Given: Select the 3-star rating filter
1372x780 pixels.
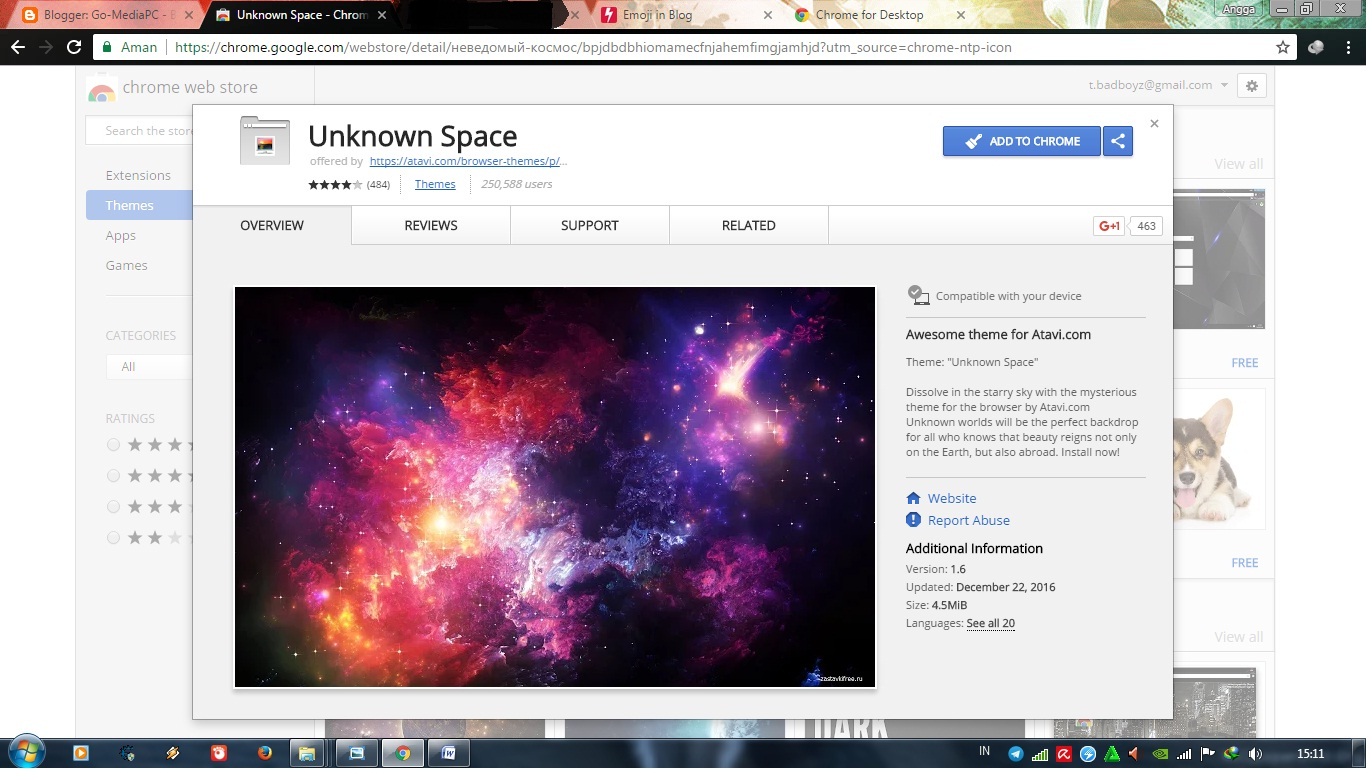Looking at the screenshot, I should (x=113, y=506).
